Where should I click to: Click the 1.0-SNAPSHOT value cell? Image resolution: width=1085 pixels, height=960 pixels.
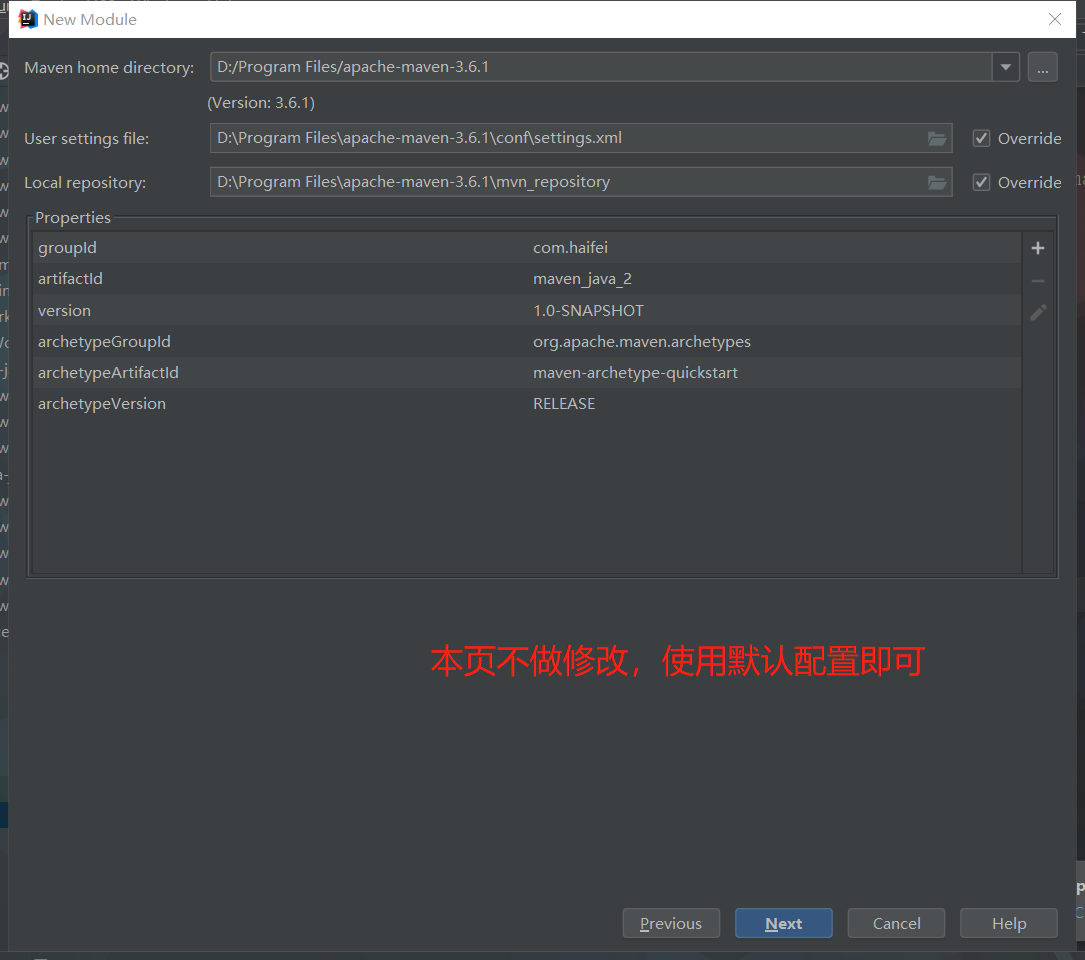tap(588, 311)
